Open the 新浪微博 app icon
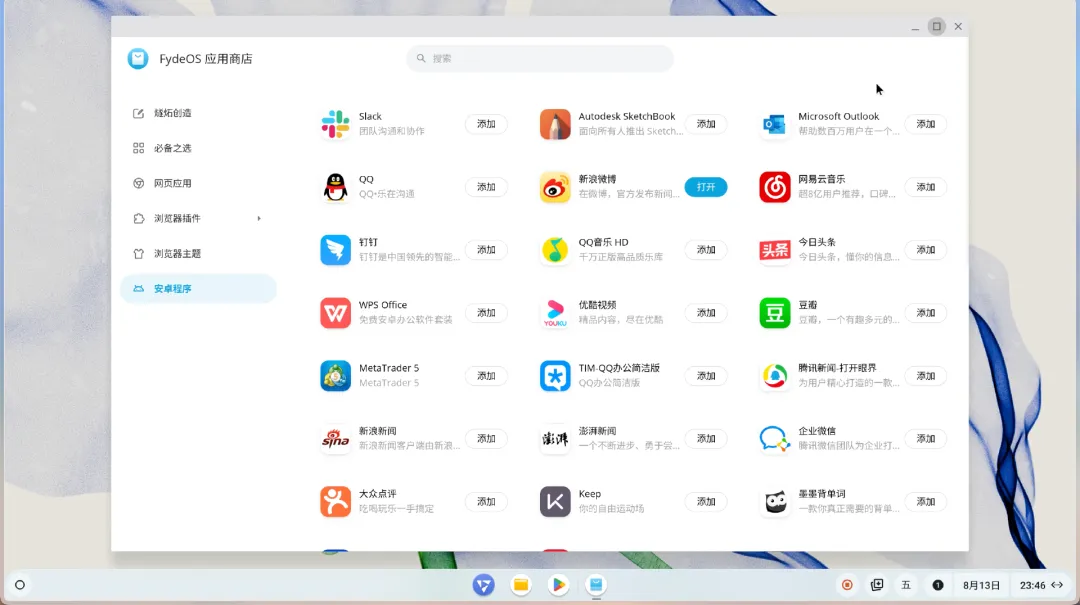 coord(555,187)
